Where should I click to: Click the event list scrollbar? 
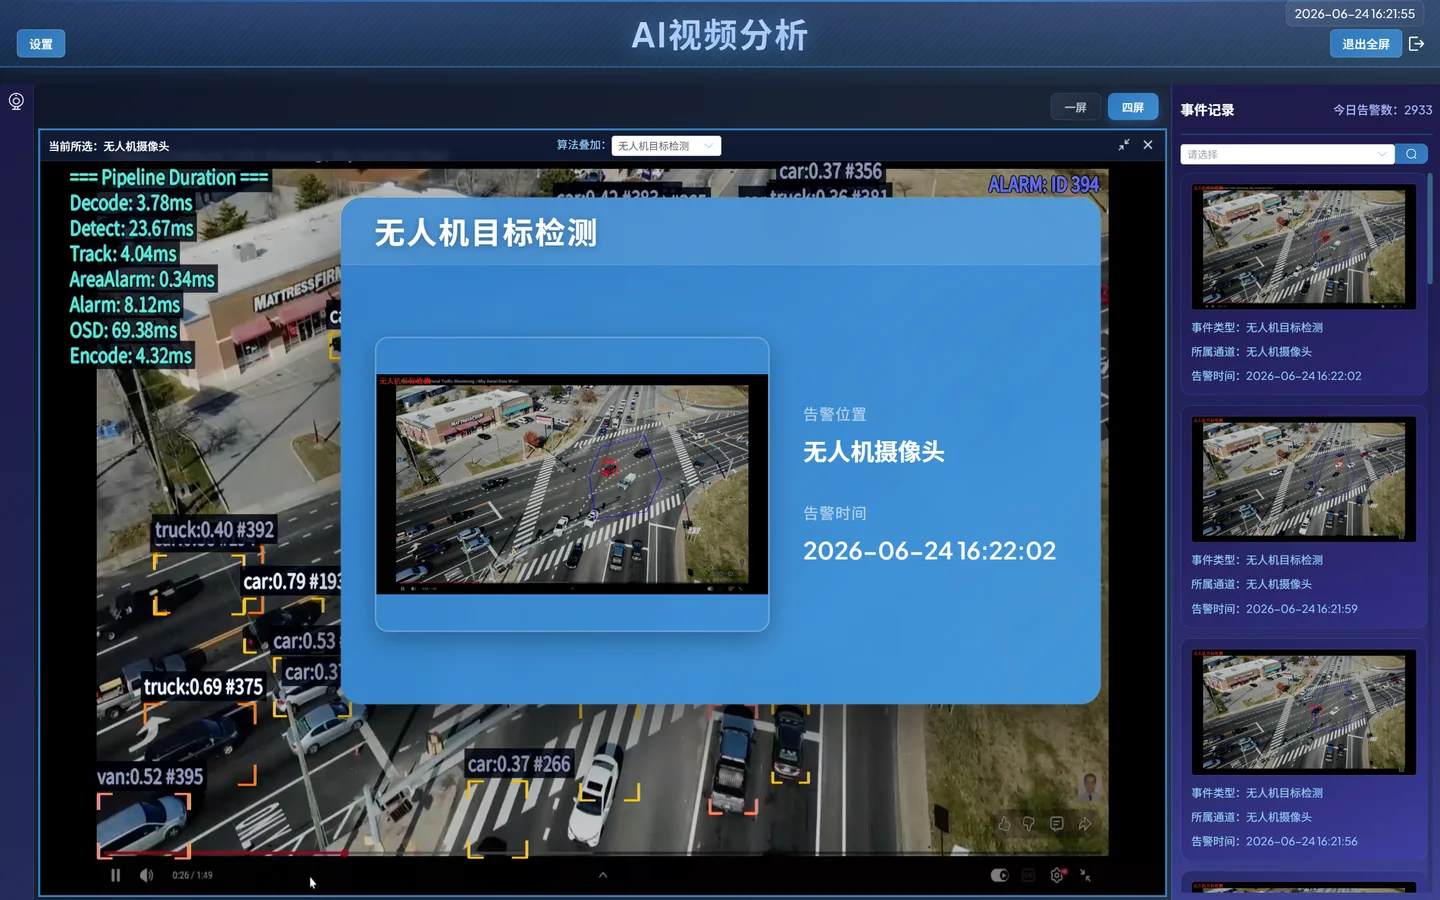1430,230
